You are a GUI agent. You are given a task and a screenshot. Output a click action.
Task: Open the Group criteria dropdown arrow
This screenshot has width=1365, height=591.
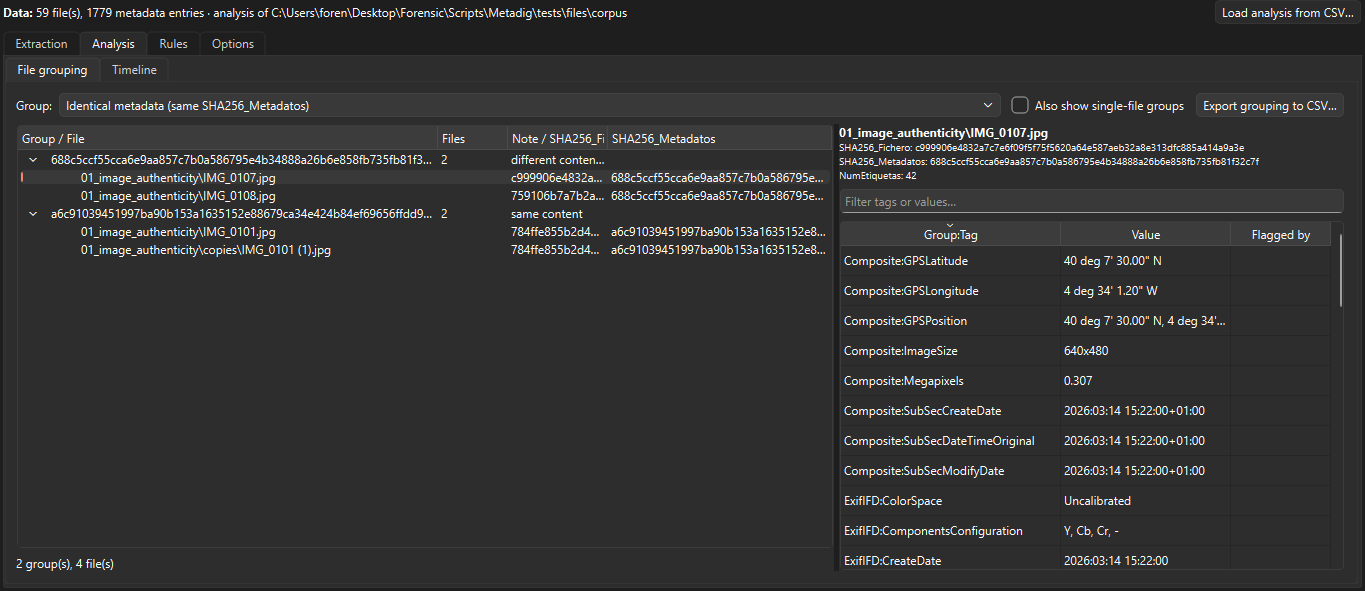[988, 105]
